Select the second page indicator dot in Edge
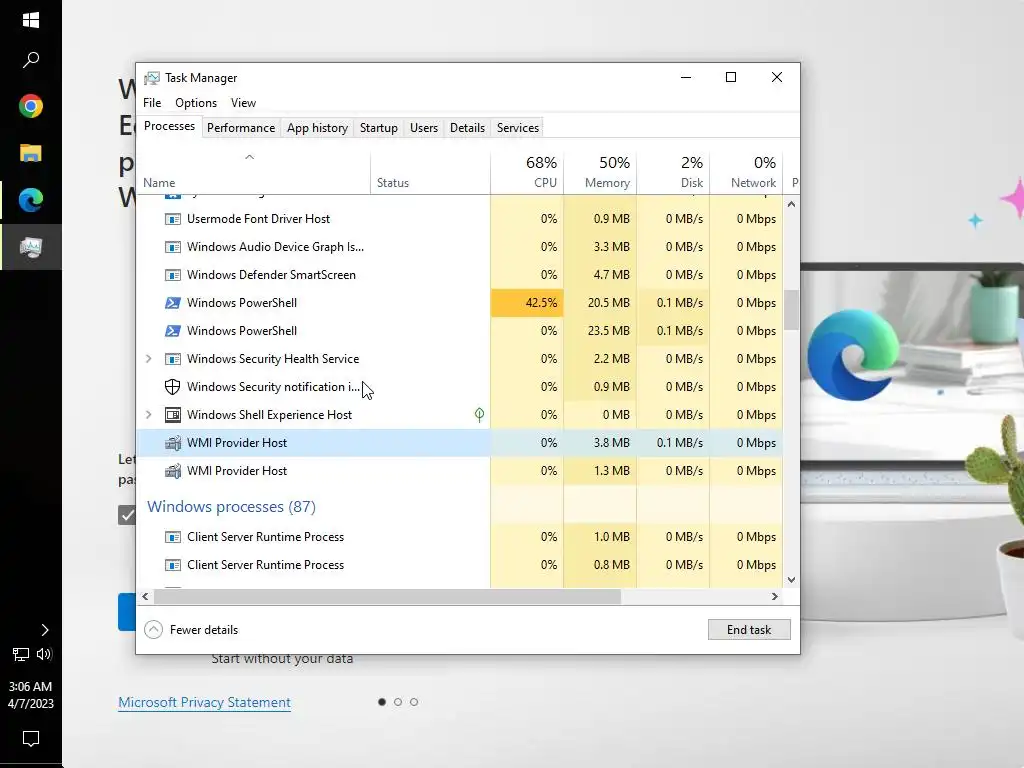 [x=398, y=702]
